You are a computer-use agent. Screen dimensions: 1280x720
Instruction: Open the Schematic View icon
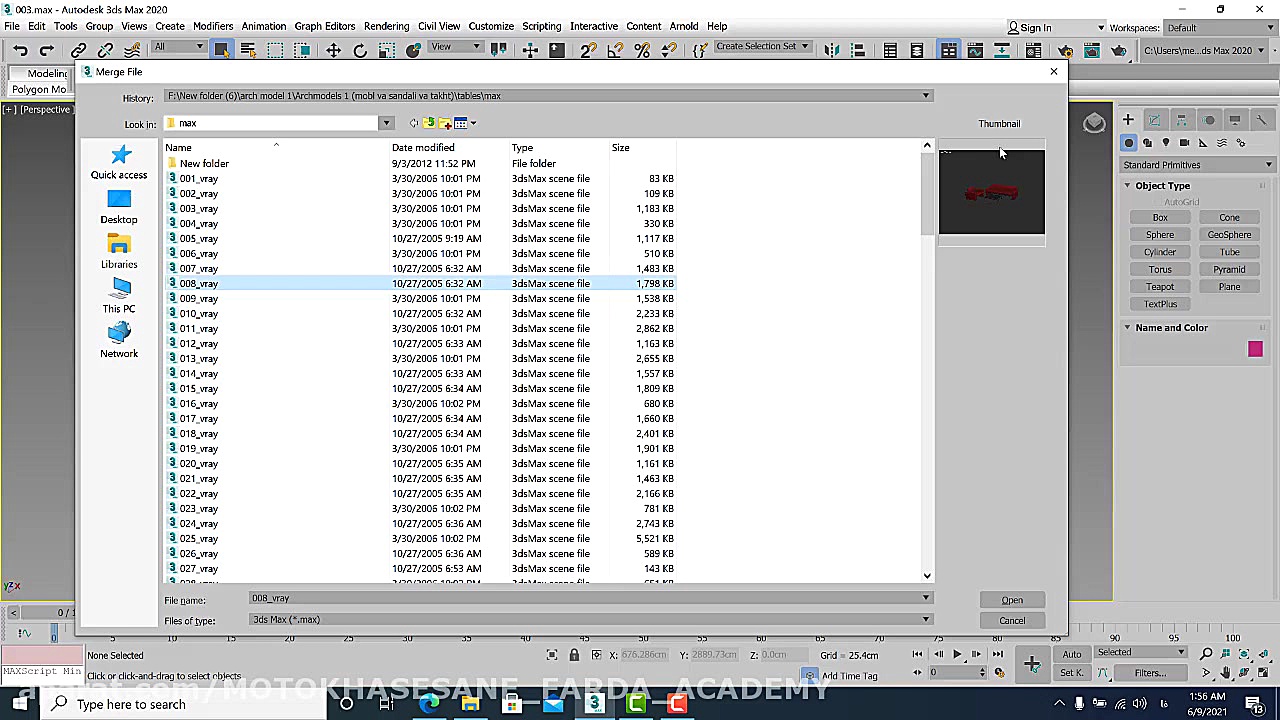(x=1001, y=50)
